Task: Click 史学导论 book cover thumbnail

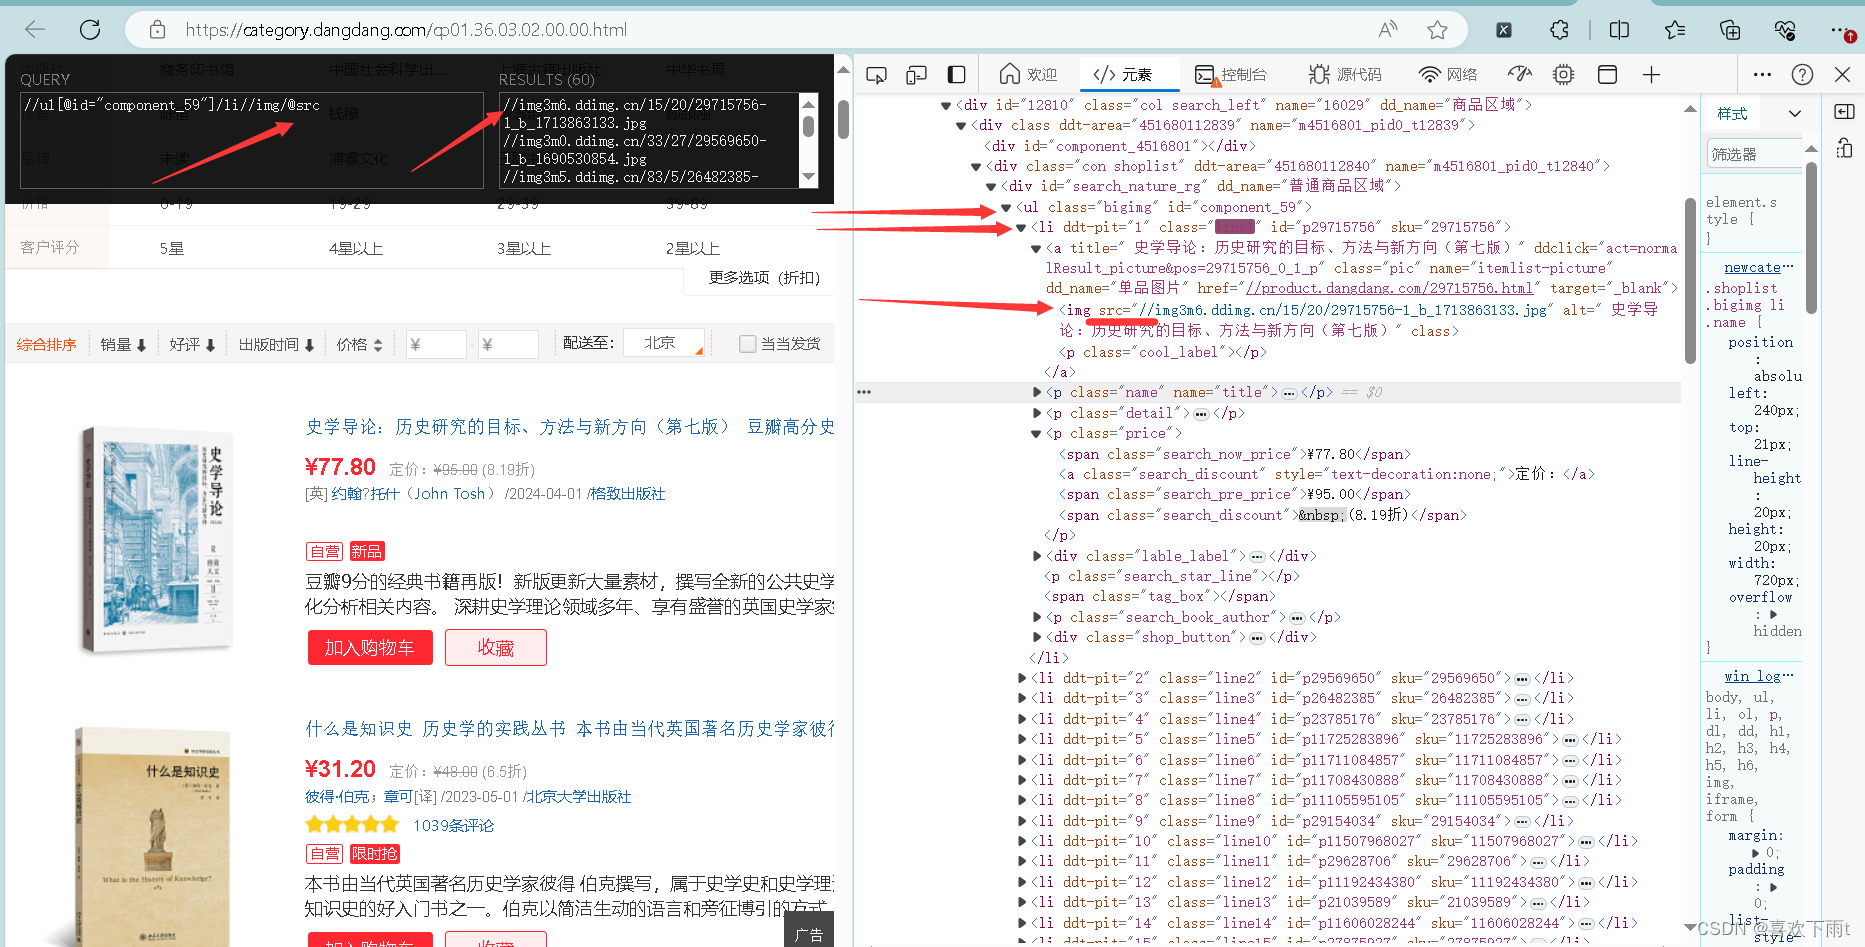Action: pyautogui.click(x=158, y=540)
